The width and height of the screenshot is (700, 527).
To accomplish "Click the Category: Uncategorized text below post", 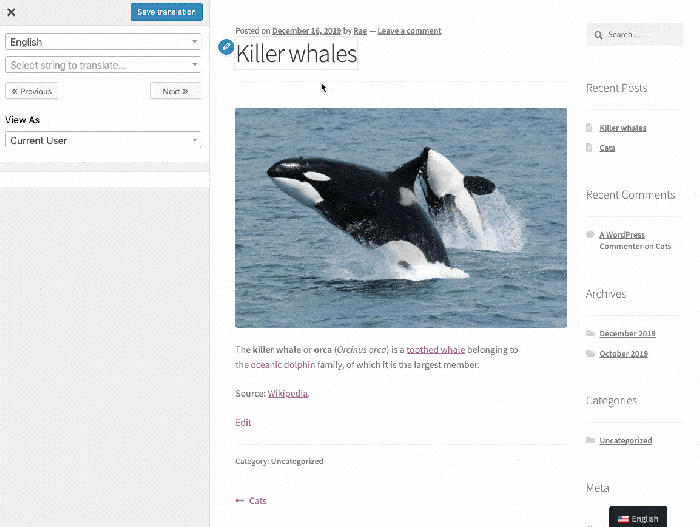I will (279, 461).
